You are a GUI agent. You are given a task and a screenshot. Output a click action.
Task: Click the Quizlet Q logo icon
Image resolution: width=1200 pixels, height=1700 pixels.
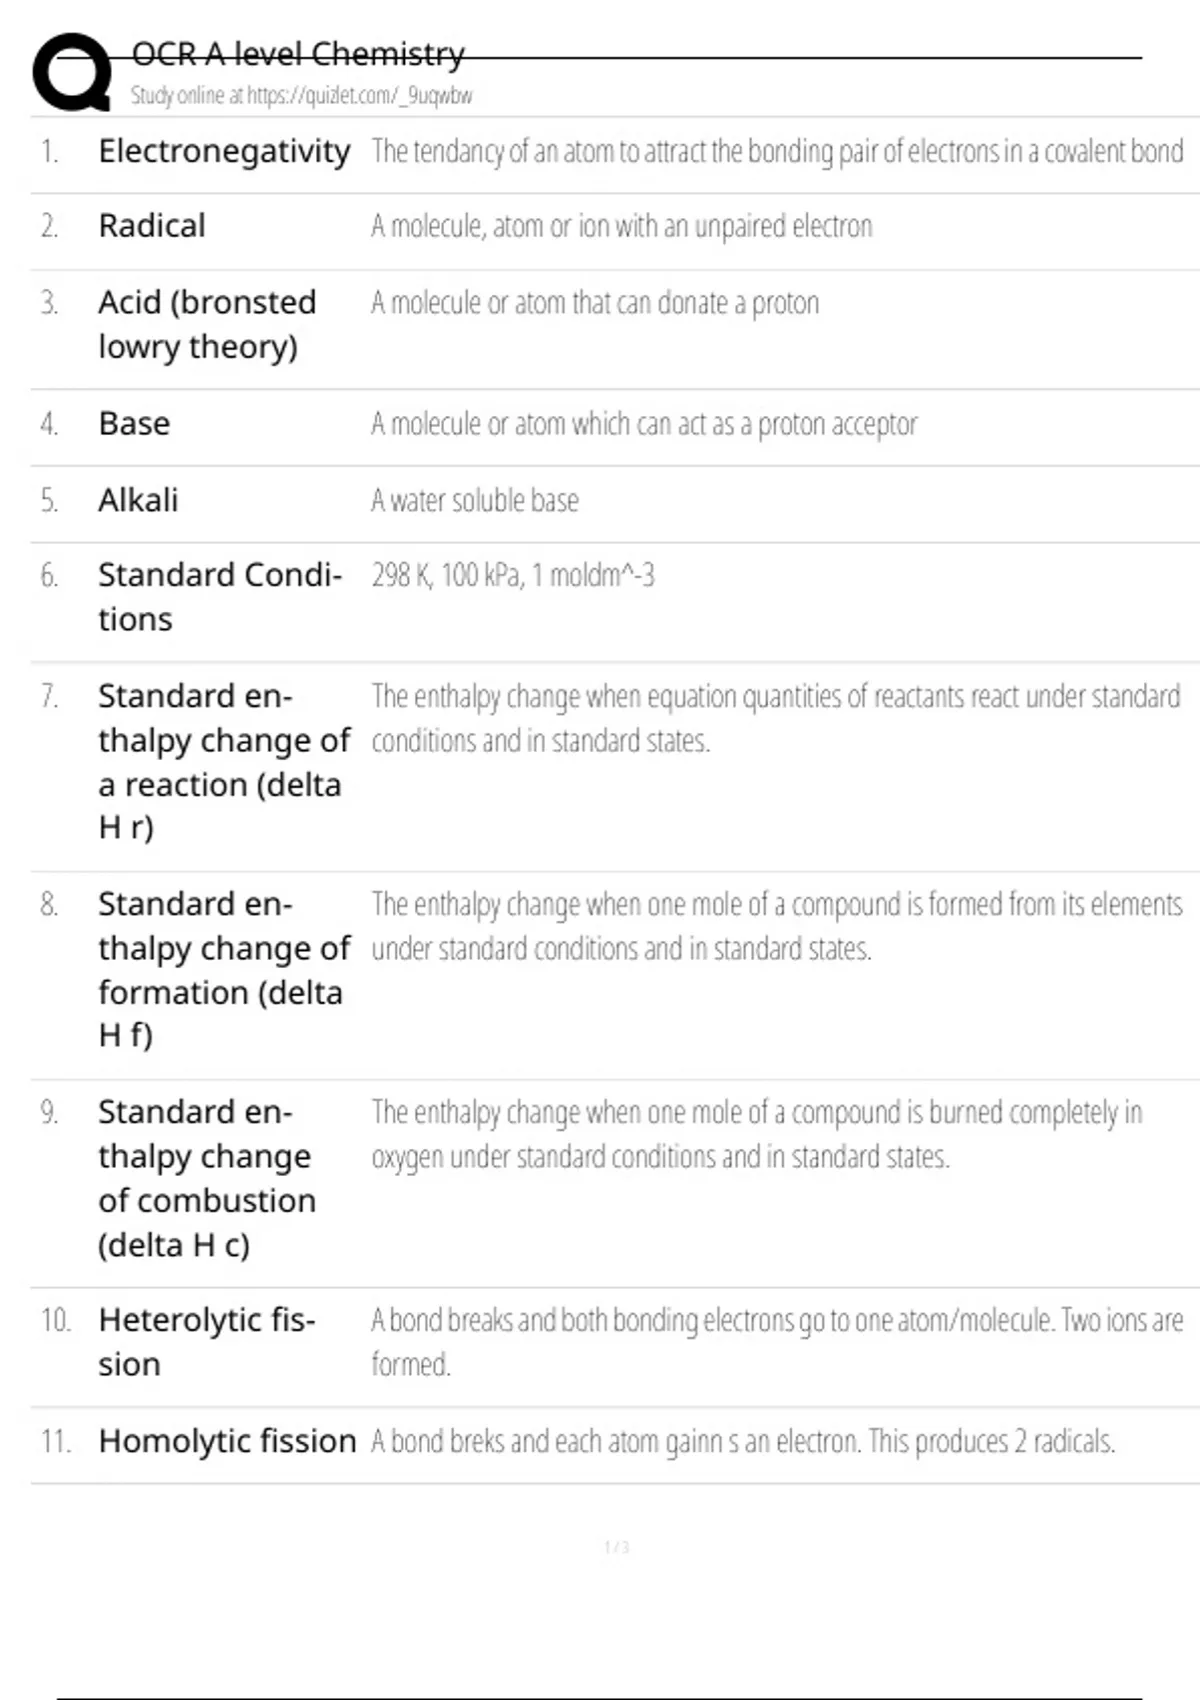click(72, 72)
